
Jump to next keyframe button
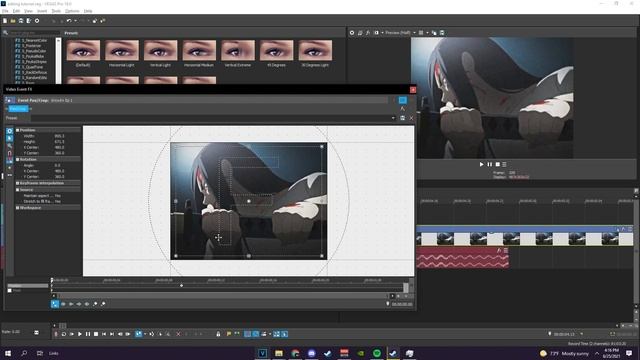coord(79,304)
